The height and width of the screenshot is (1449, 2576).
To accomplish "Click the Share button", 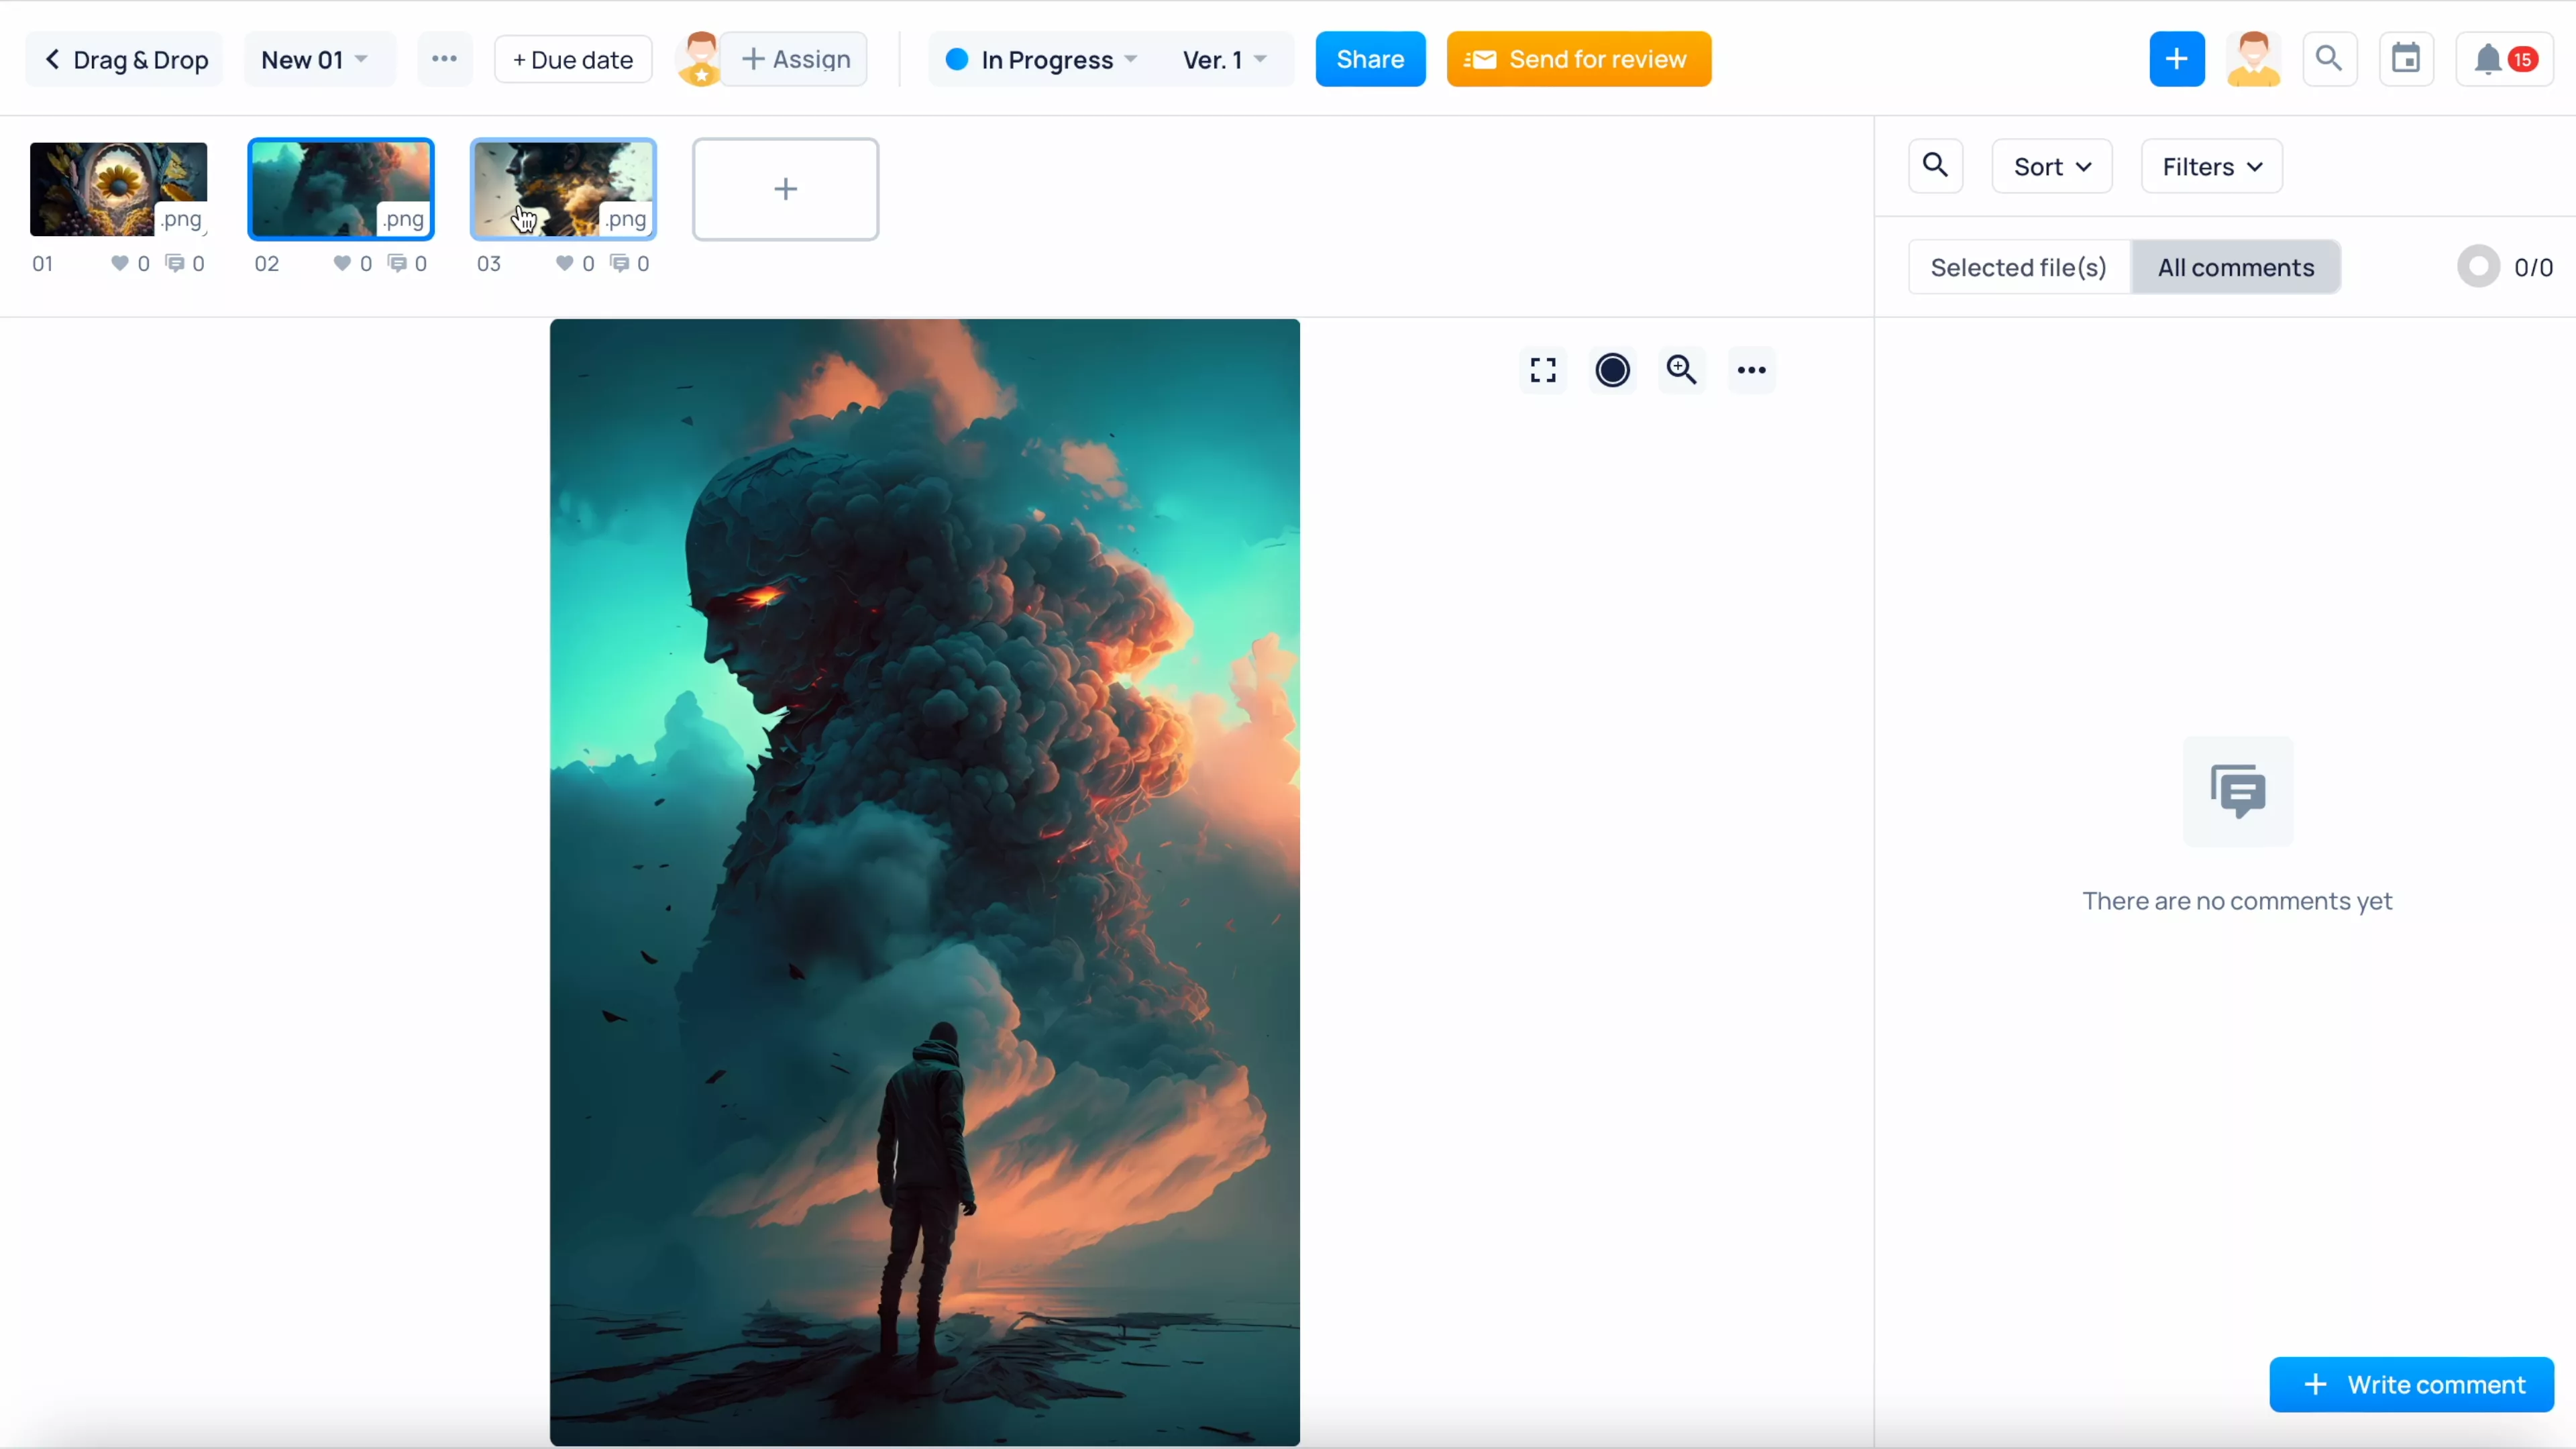I will pos(1370,58).
